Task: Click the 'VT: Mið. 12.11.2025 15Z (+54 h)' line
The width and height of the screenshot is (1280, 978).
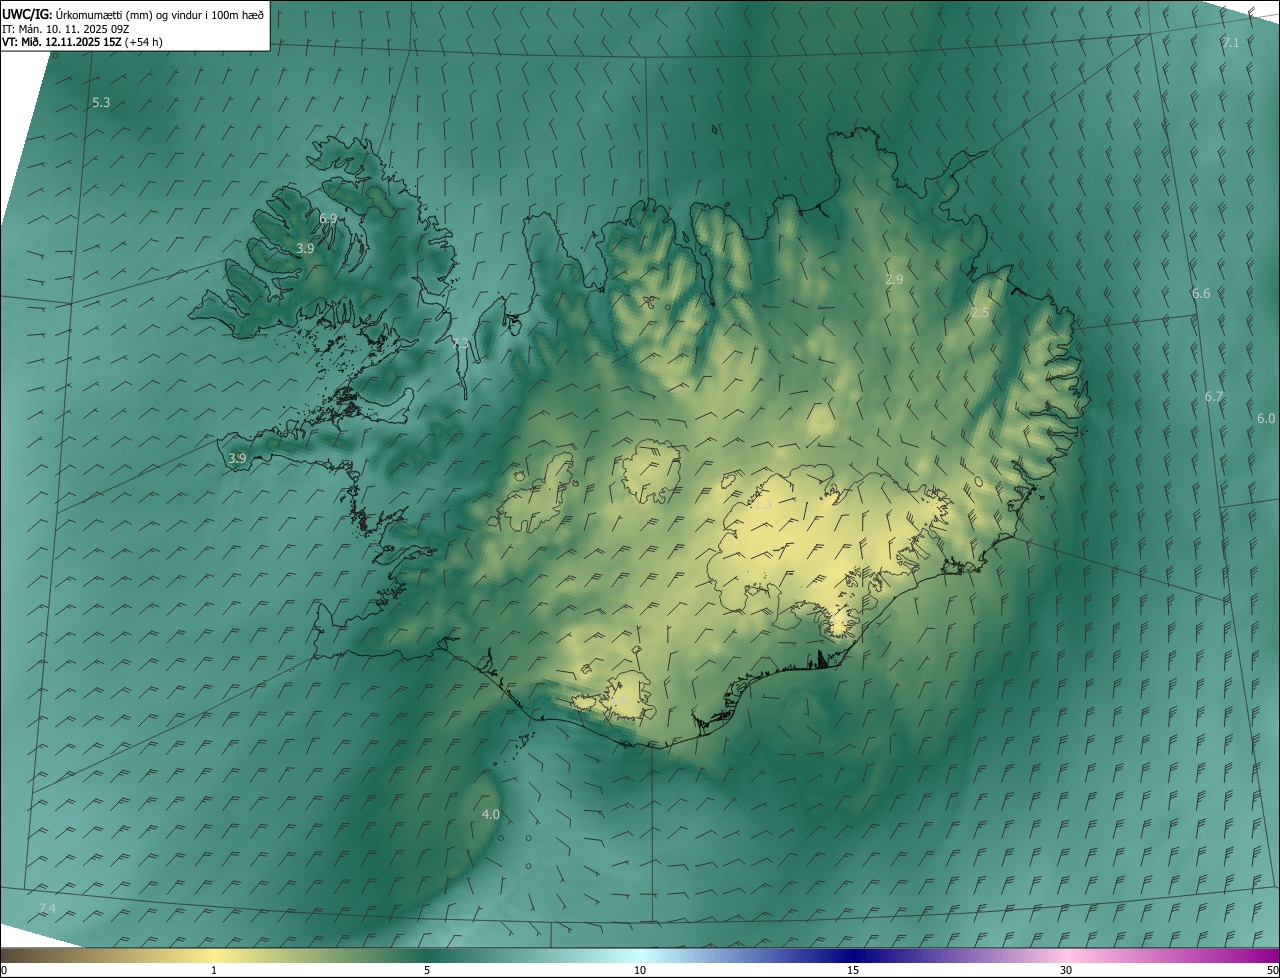Action: pyautogui.click(x=83, y=41)
